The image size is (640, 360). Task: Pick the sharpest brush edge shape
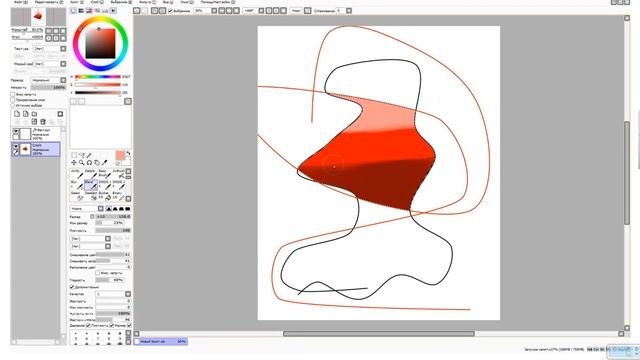[x=109, y=209]
